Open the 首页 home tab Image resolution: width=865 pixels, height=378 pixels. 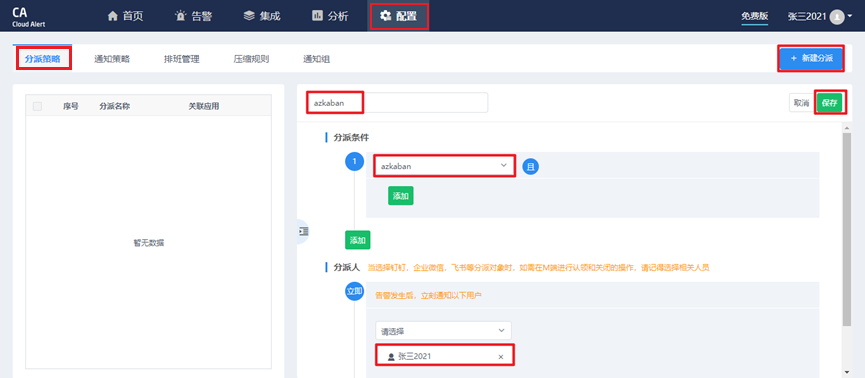coord(126,16)
